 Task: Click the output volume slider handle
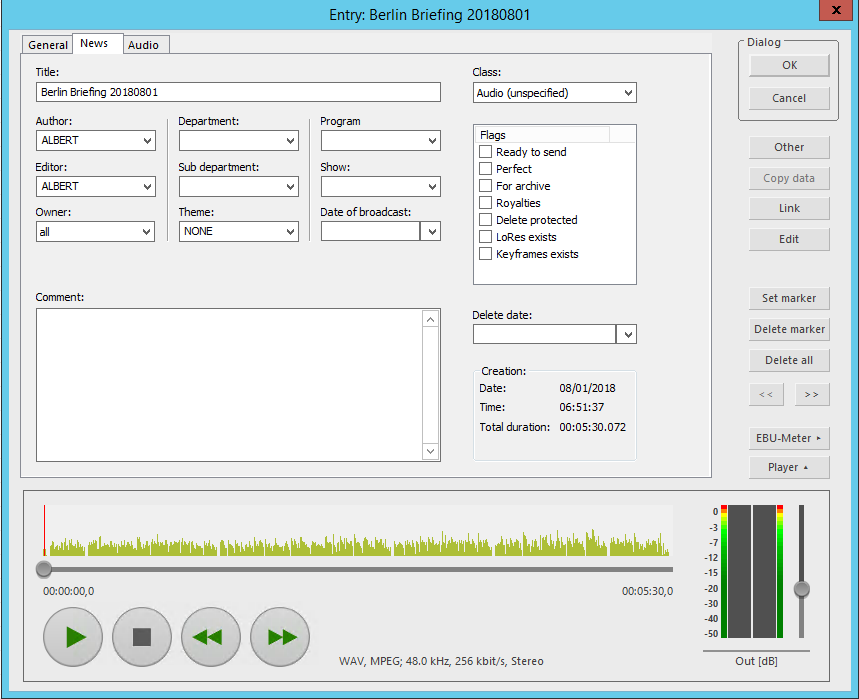coord(801,589)
